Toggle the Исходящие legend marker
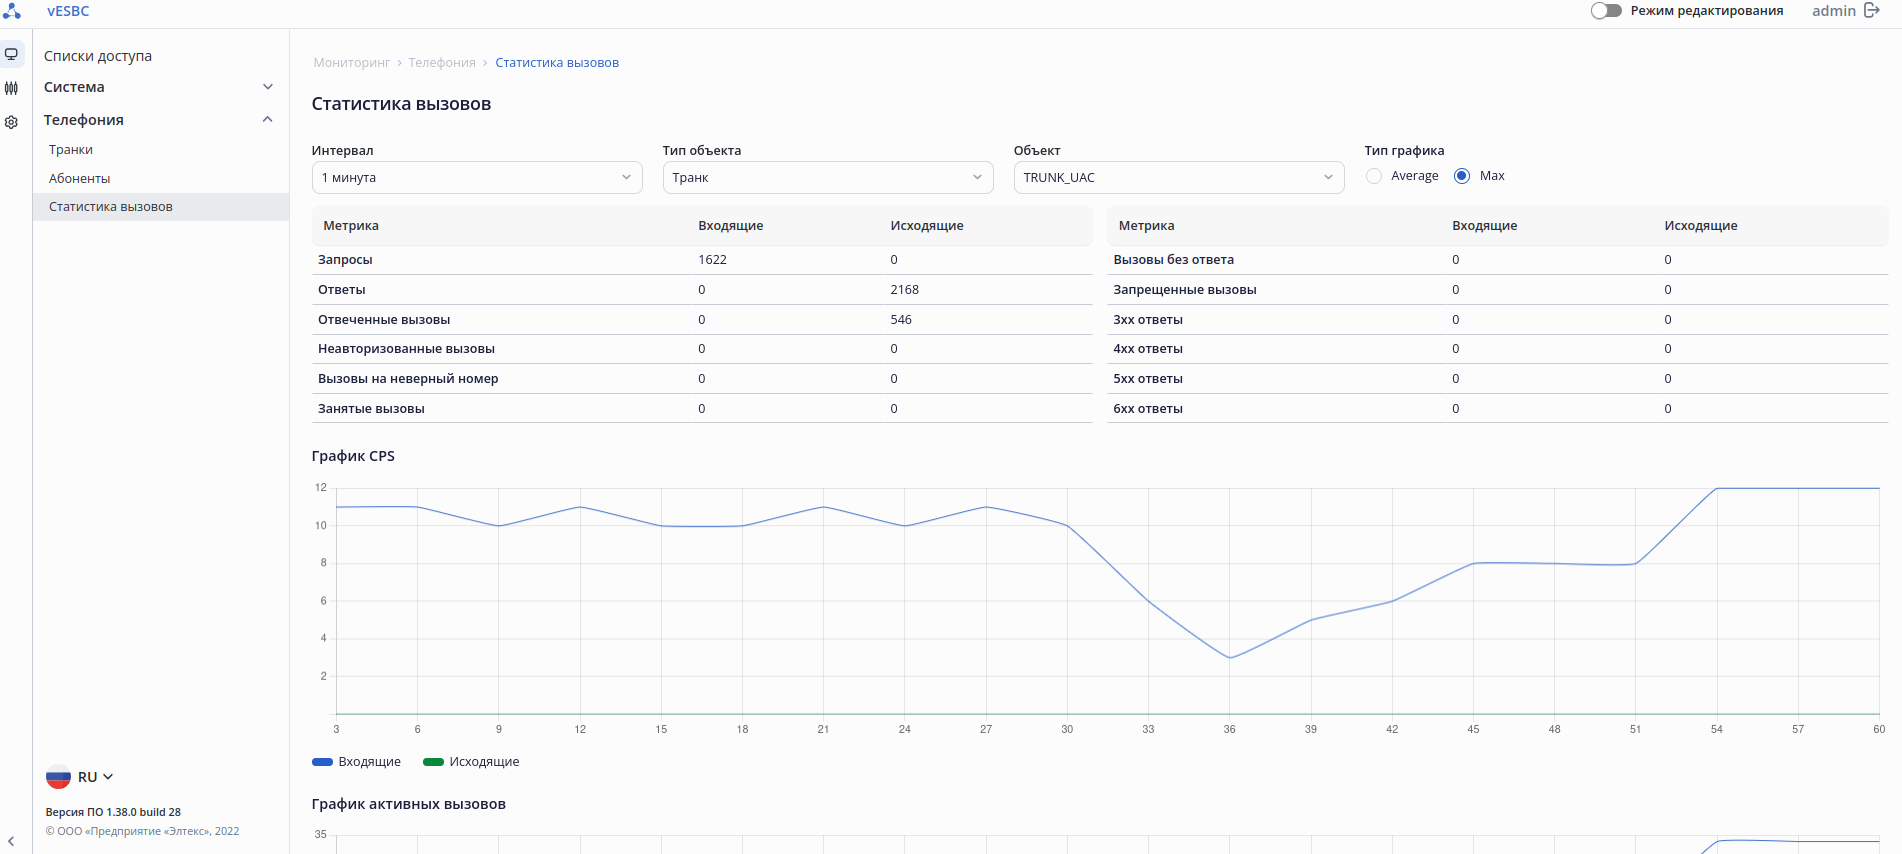 click(433, 762)
